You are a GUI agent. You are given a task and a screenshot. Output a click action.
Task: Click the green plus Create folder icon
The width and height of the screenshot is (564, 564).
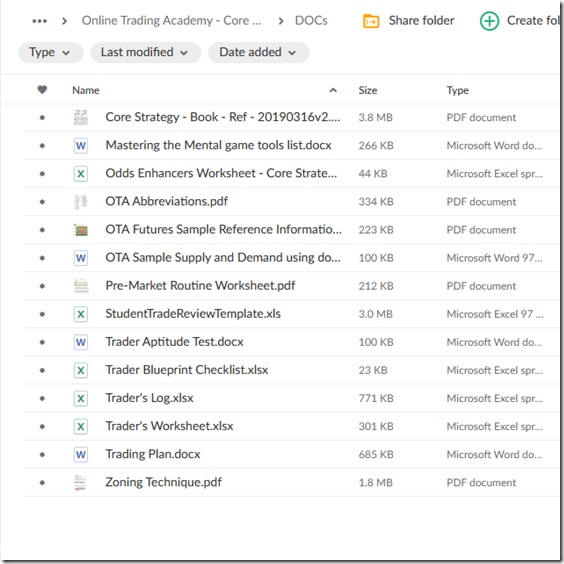point(489,21)
